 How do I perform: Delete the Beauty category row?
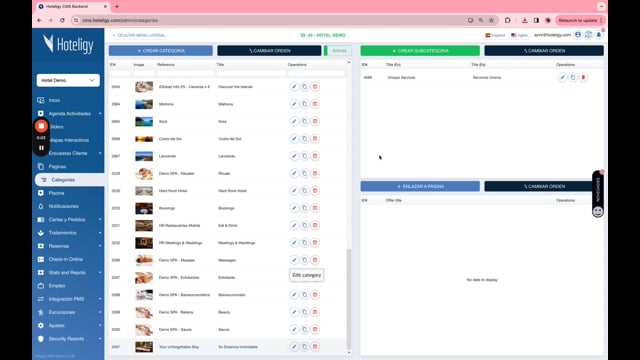315,312
